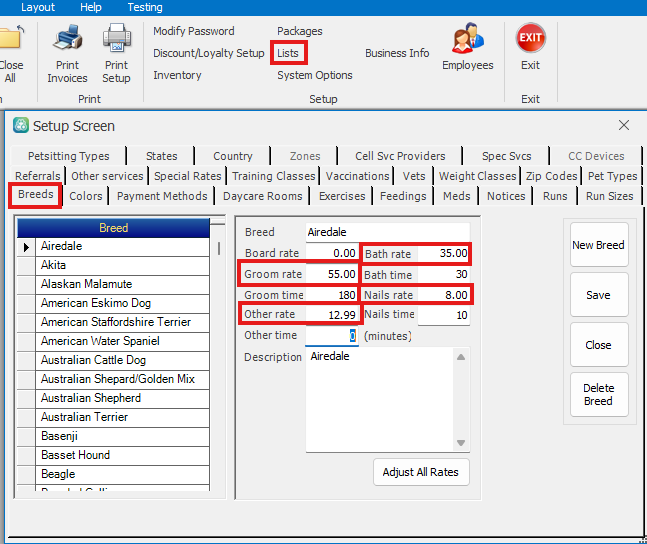Switch to the Referrals tab
This screenshot has width=647, height=544.
pos(38,176)
